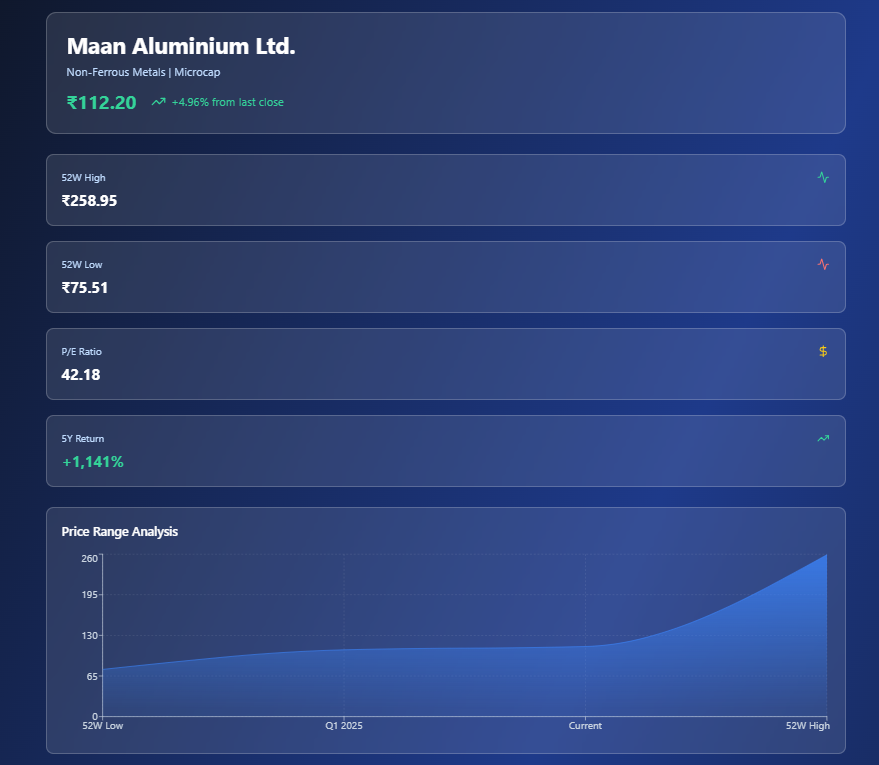Click the small green arrow next to the price change
Screen dimensions: 879x765
tap(157, 101)
